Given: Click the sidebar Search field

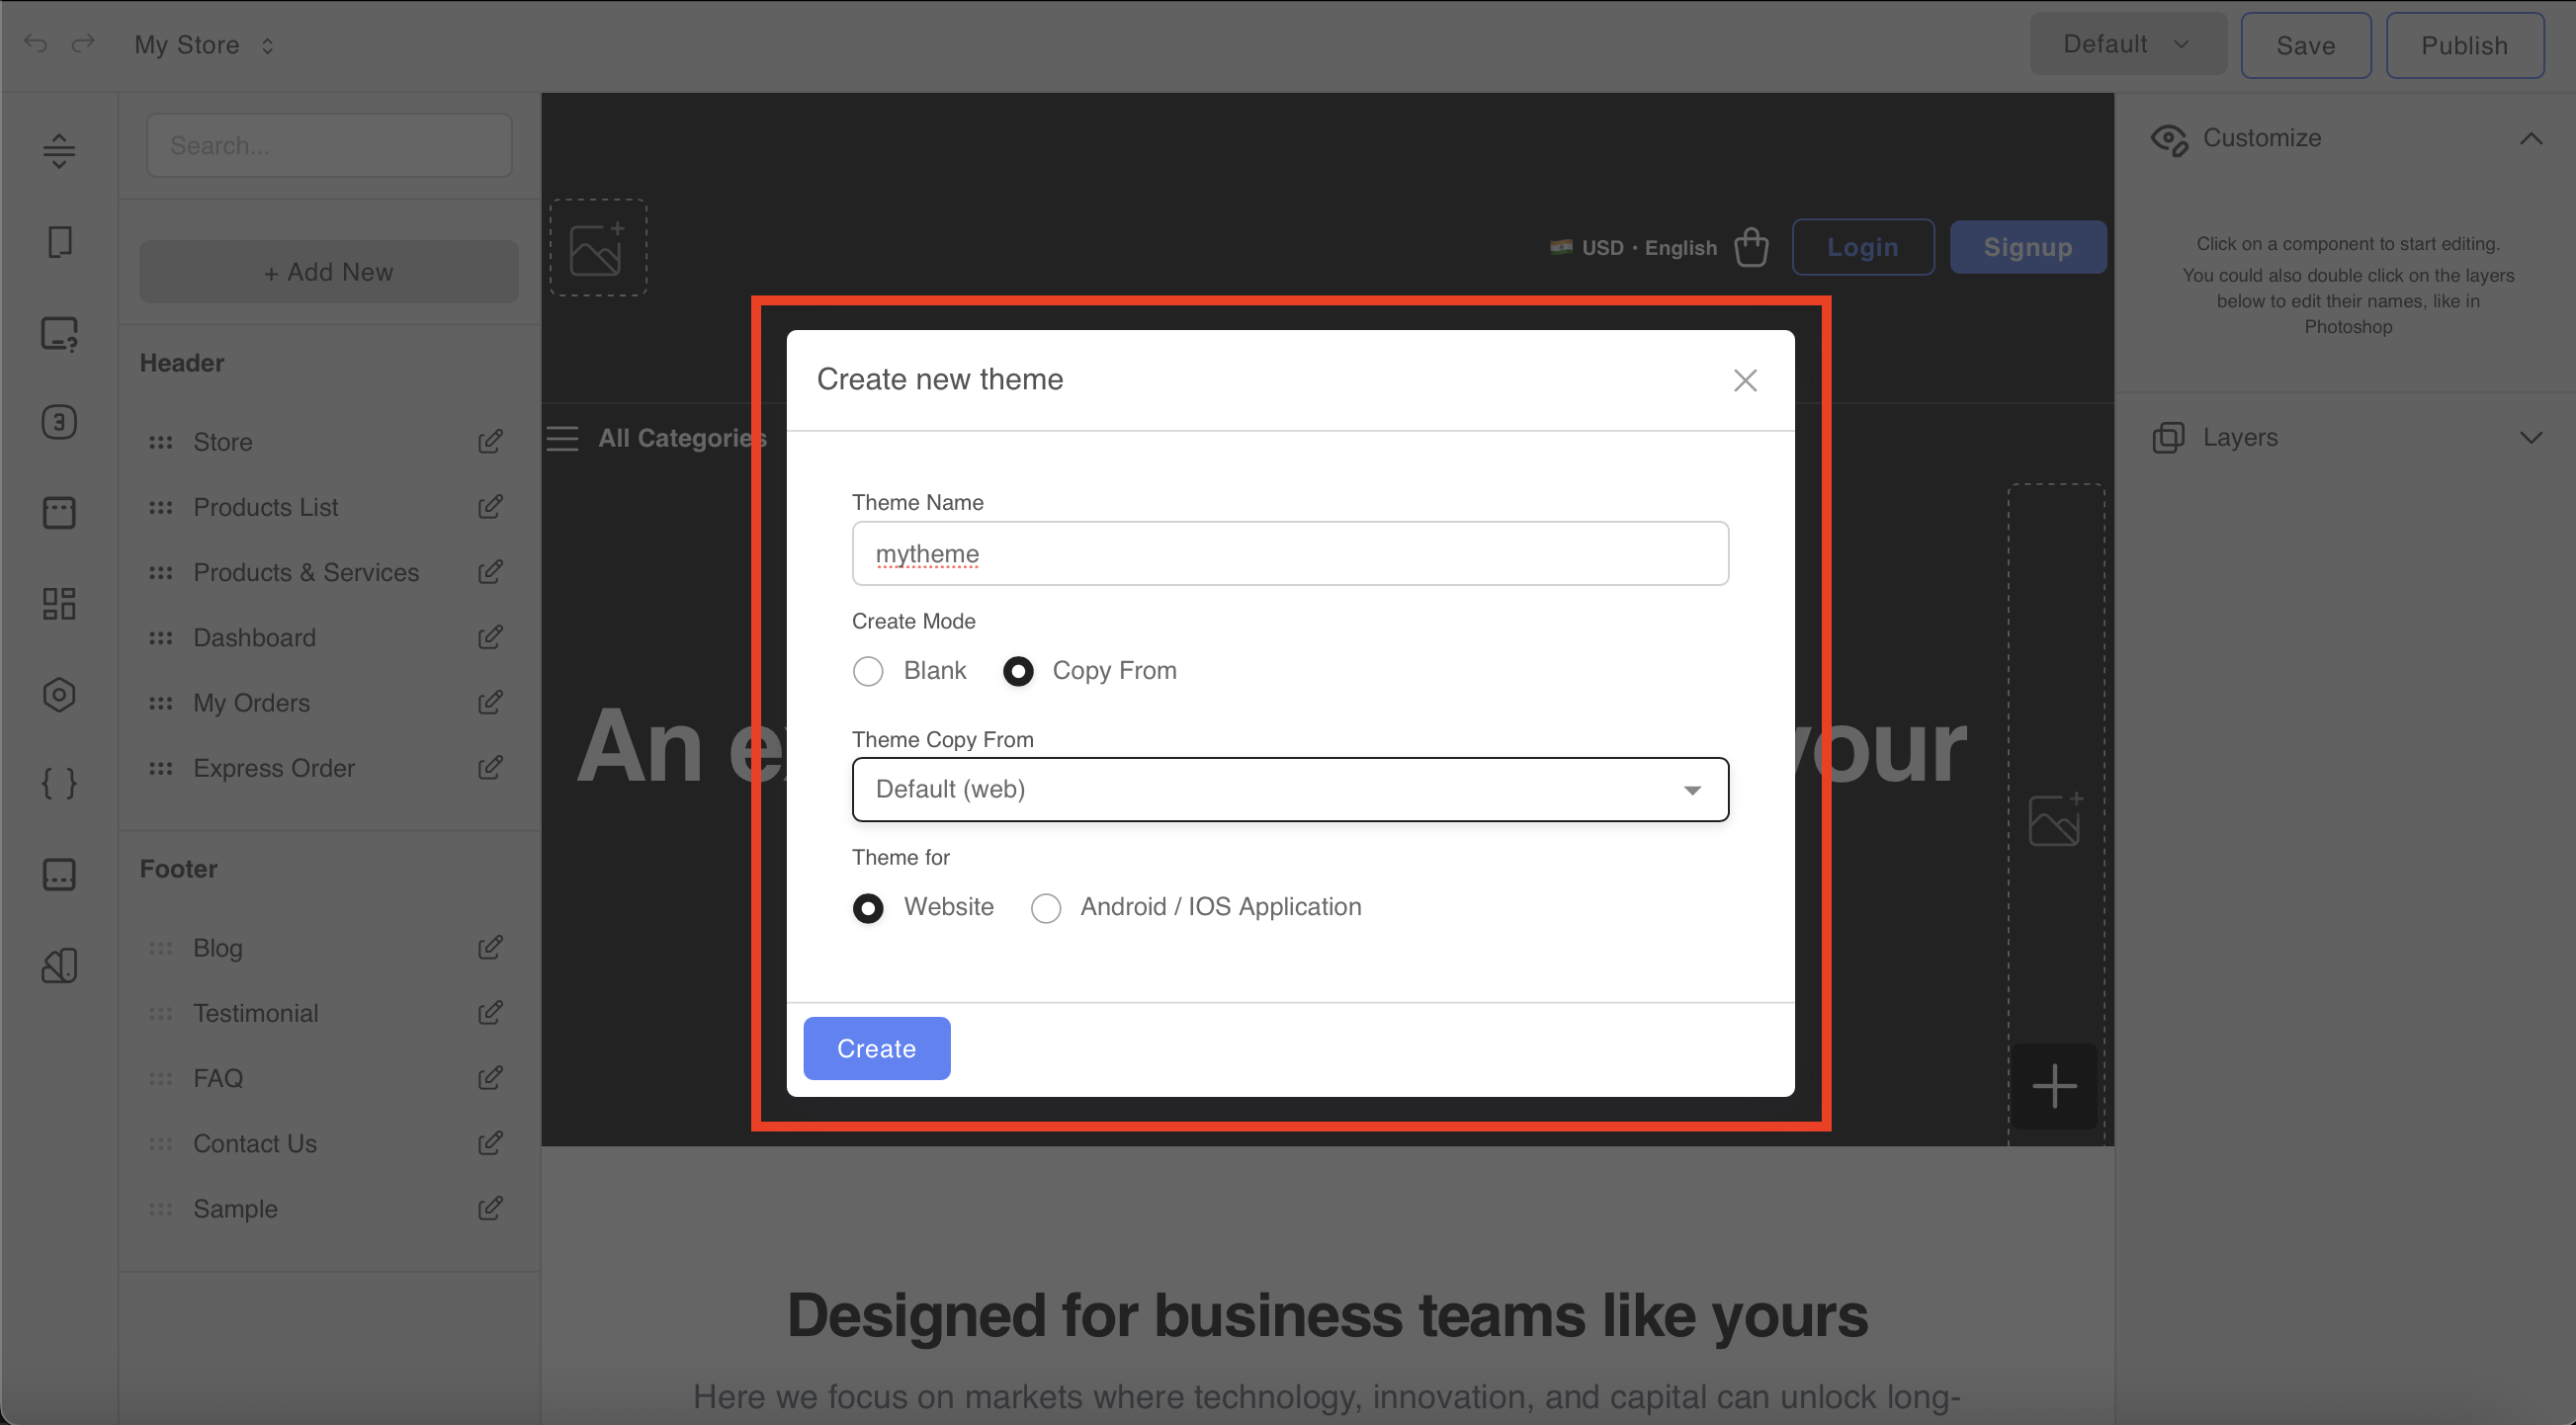Looking at the screenshot, I should tap(329, 146).
